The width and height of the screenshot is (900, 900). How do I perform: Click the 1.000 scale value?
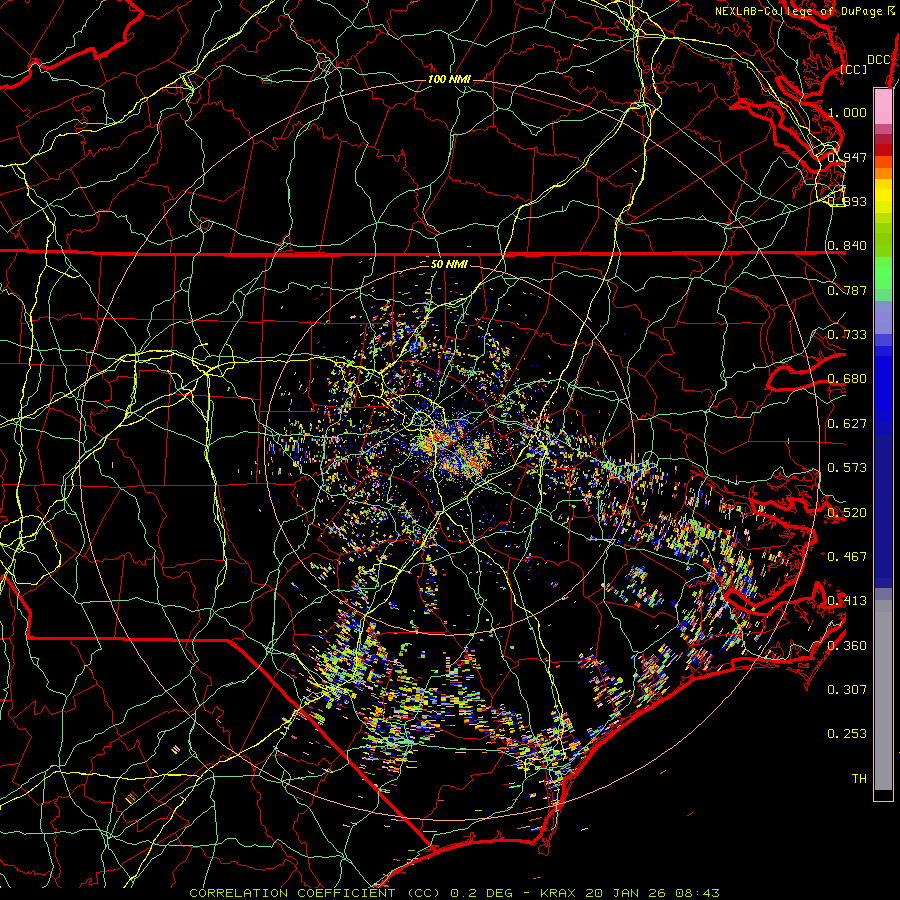pos(847,112)
